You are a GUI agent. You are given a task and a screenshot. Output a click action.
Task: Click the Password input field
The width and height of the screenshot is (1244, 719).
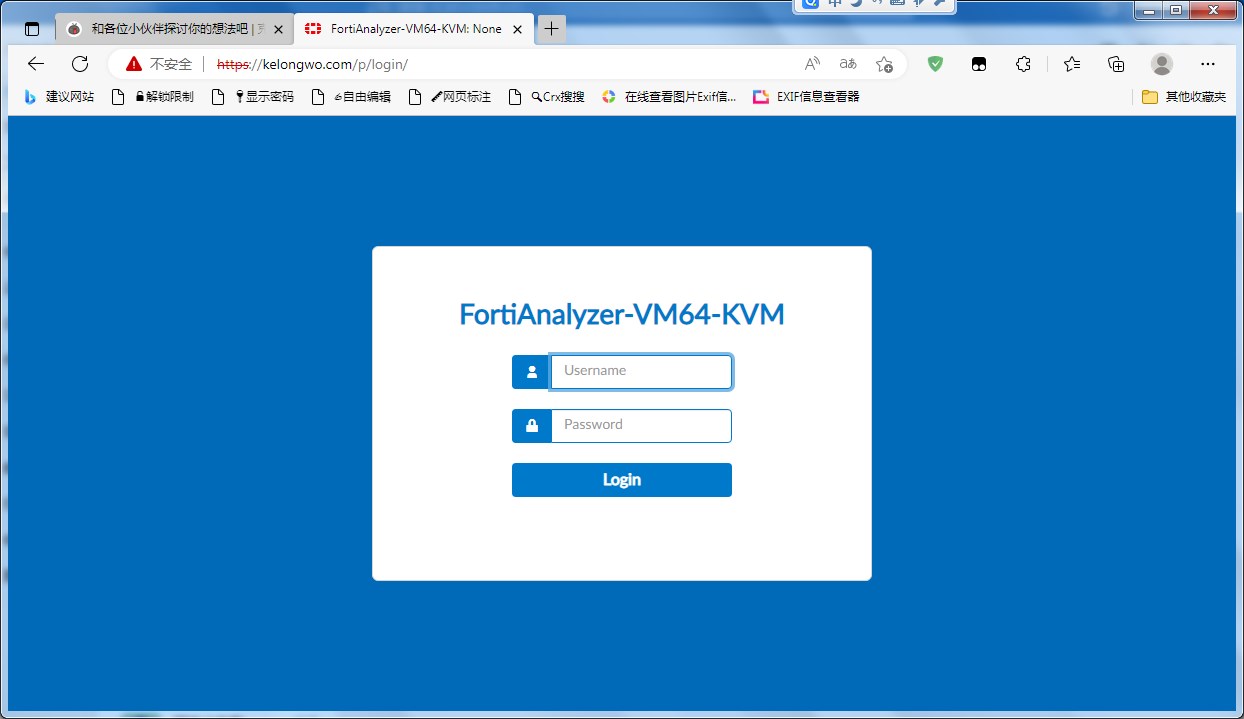[641, 425]
